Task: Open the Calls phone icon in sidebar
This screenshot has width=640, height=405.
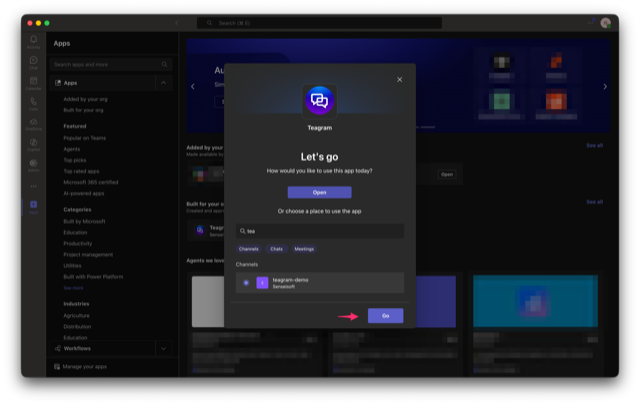Action: pos(33,101)
